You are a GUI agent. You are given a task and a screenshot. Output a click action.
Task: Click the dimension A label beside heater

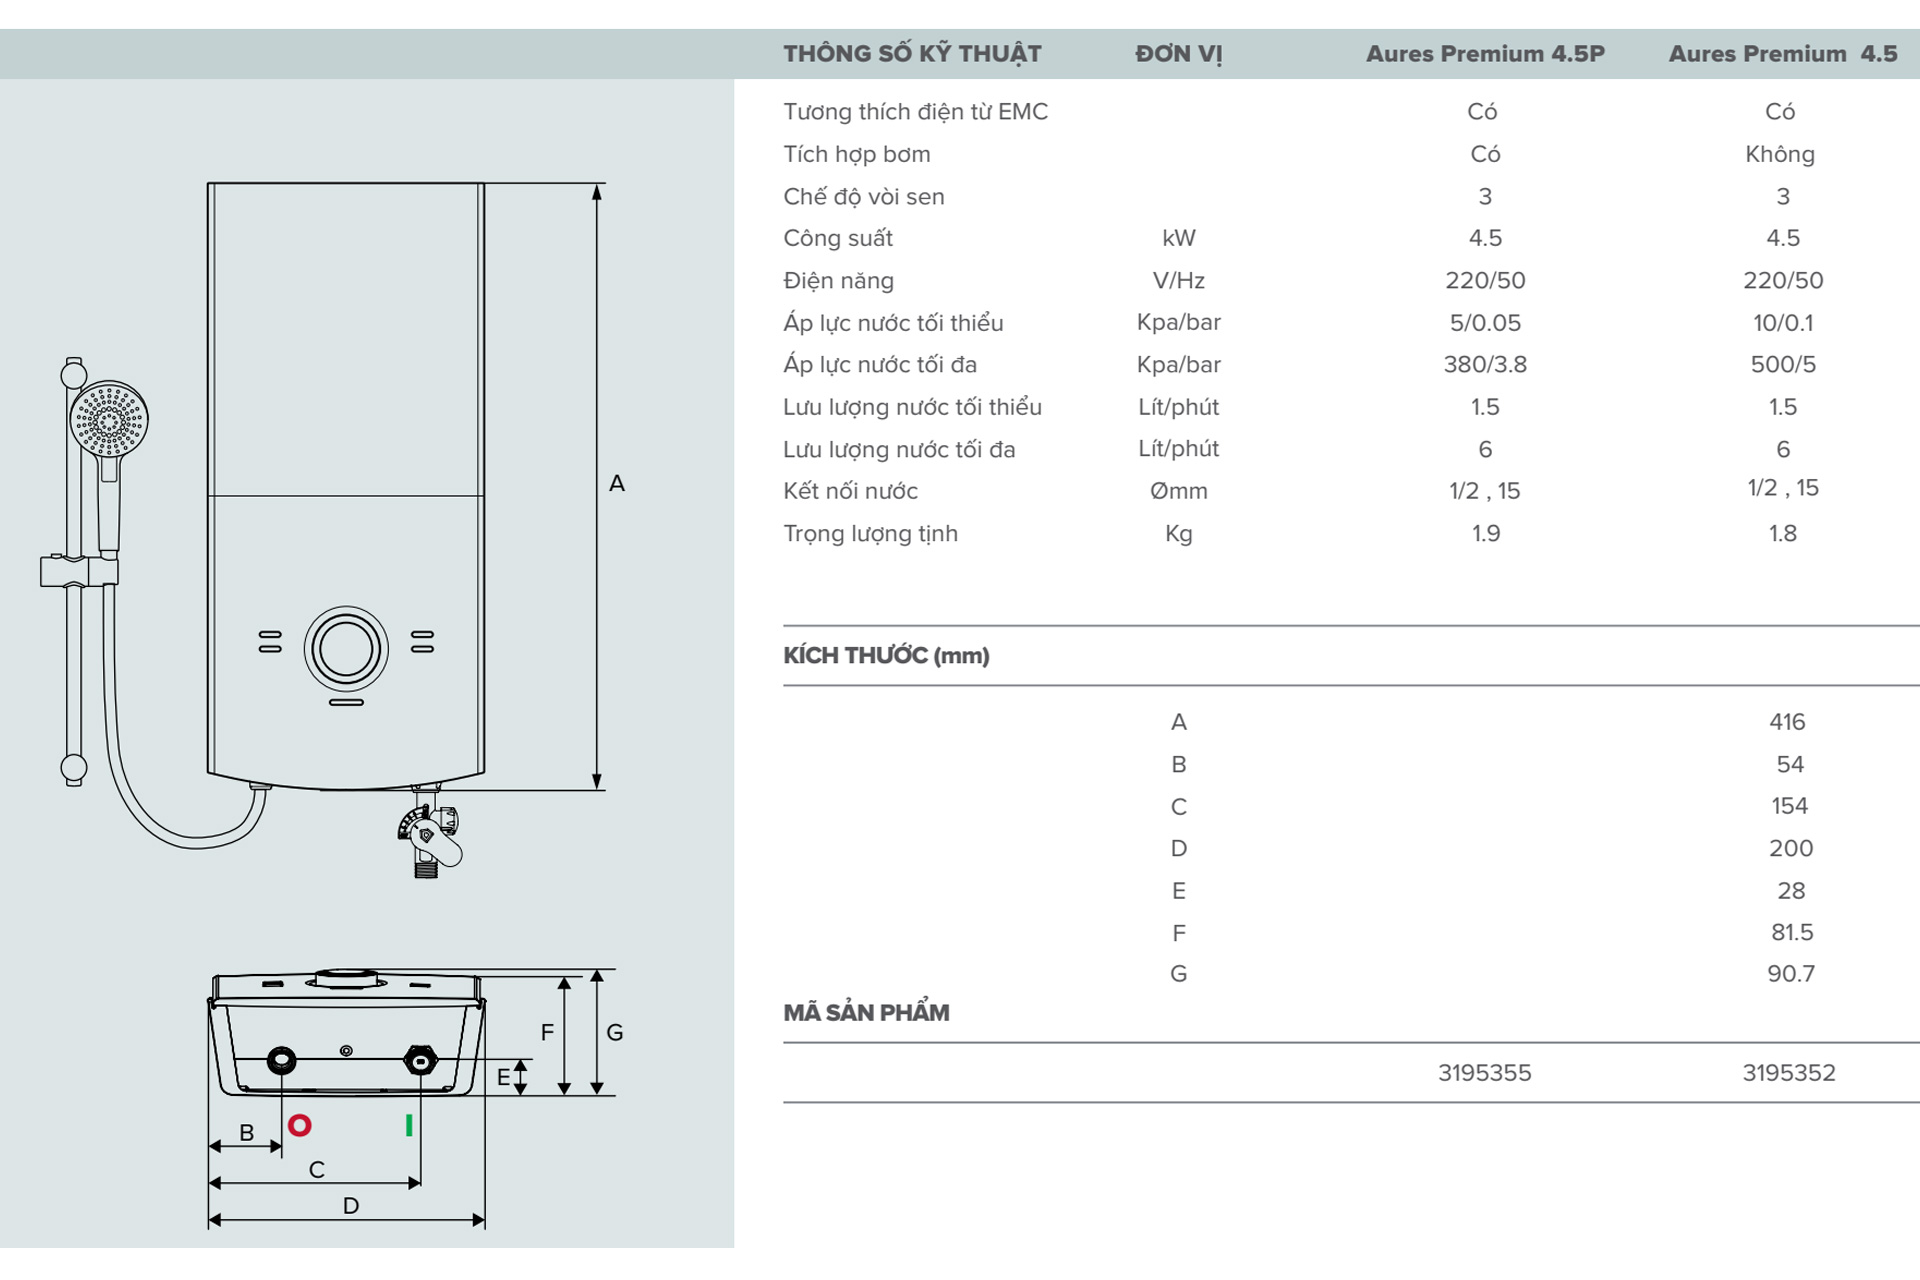[617, 484]
